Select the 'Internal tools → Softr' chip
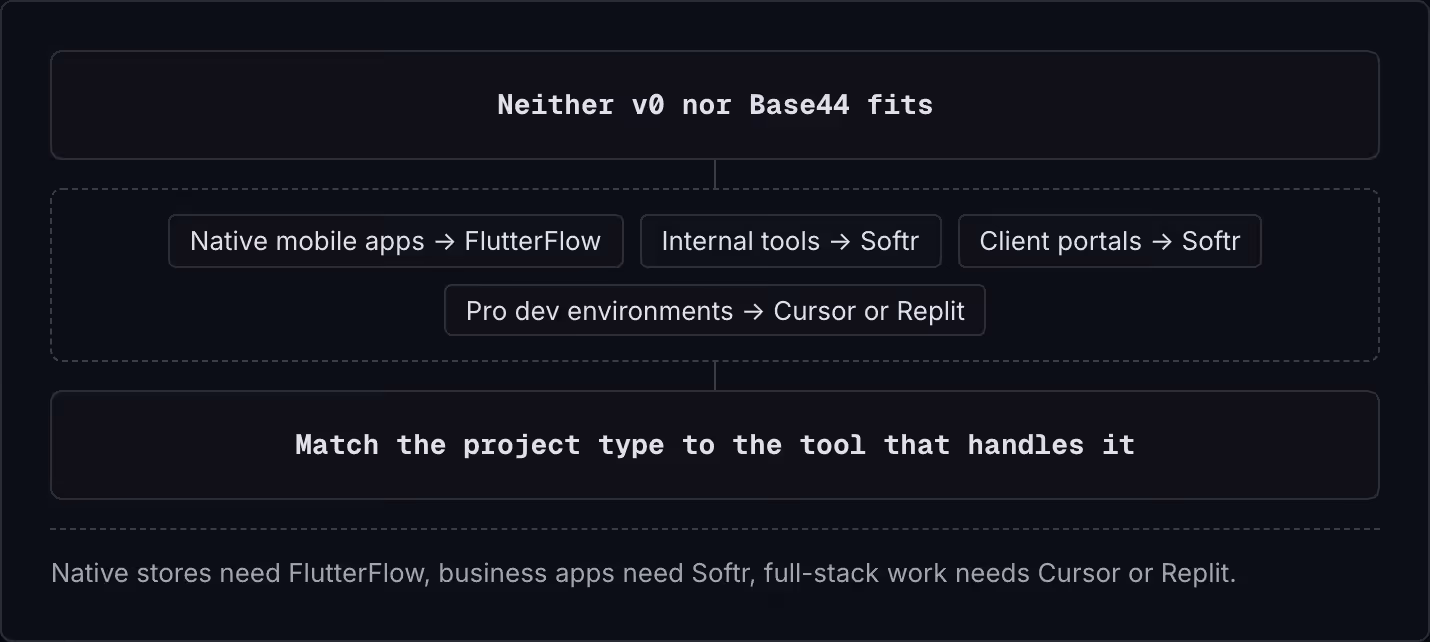Viewport: 1430px width, 642px height. (x=790, y=241)
